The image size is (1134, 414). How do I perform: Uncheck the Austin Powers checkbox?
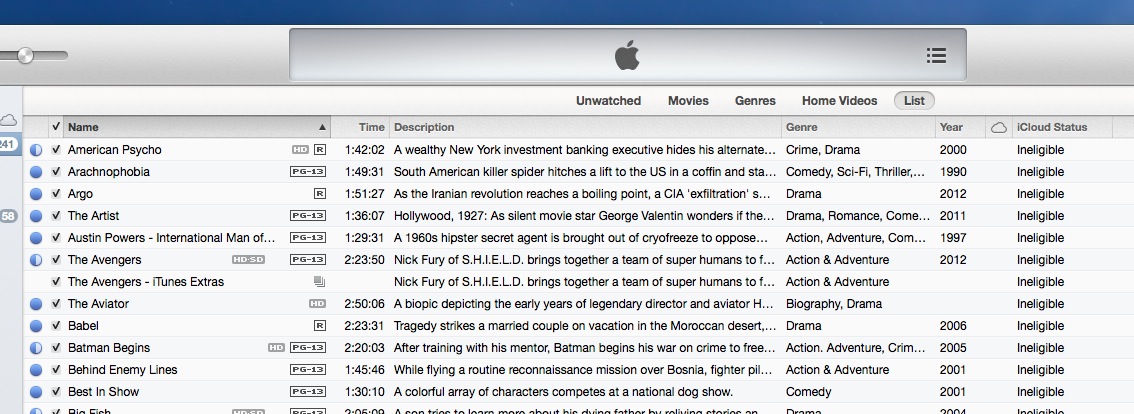click(x=56, y=238)
